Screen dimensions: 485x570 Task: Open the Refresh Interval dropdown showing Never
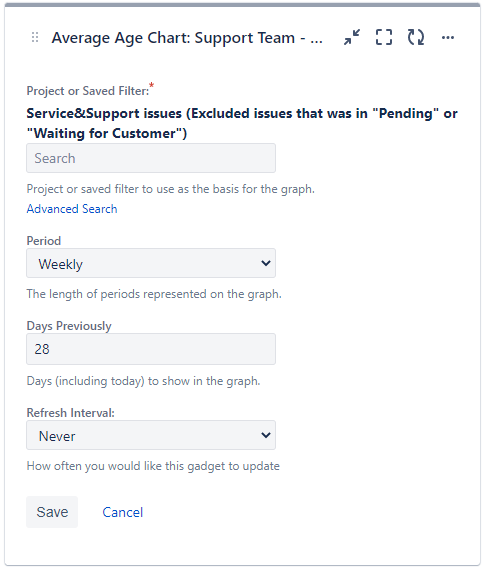pos(151,435)
